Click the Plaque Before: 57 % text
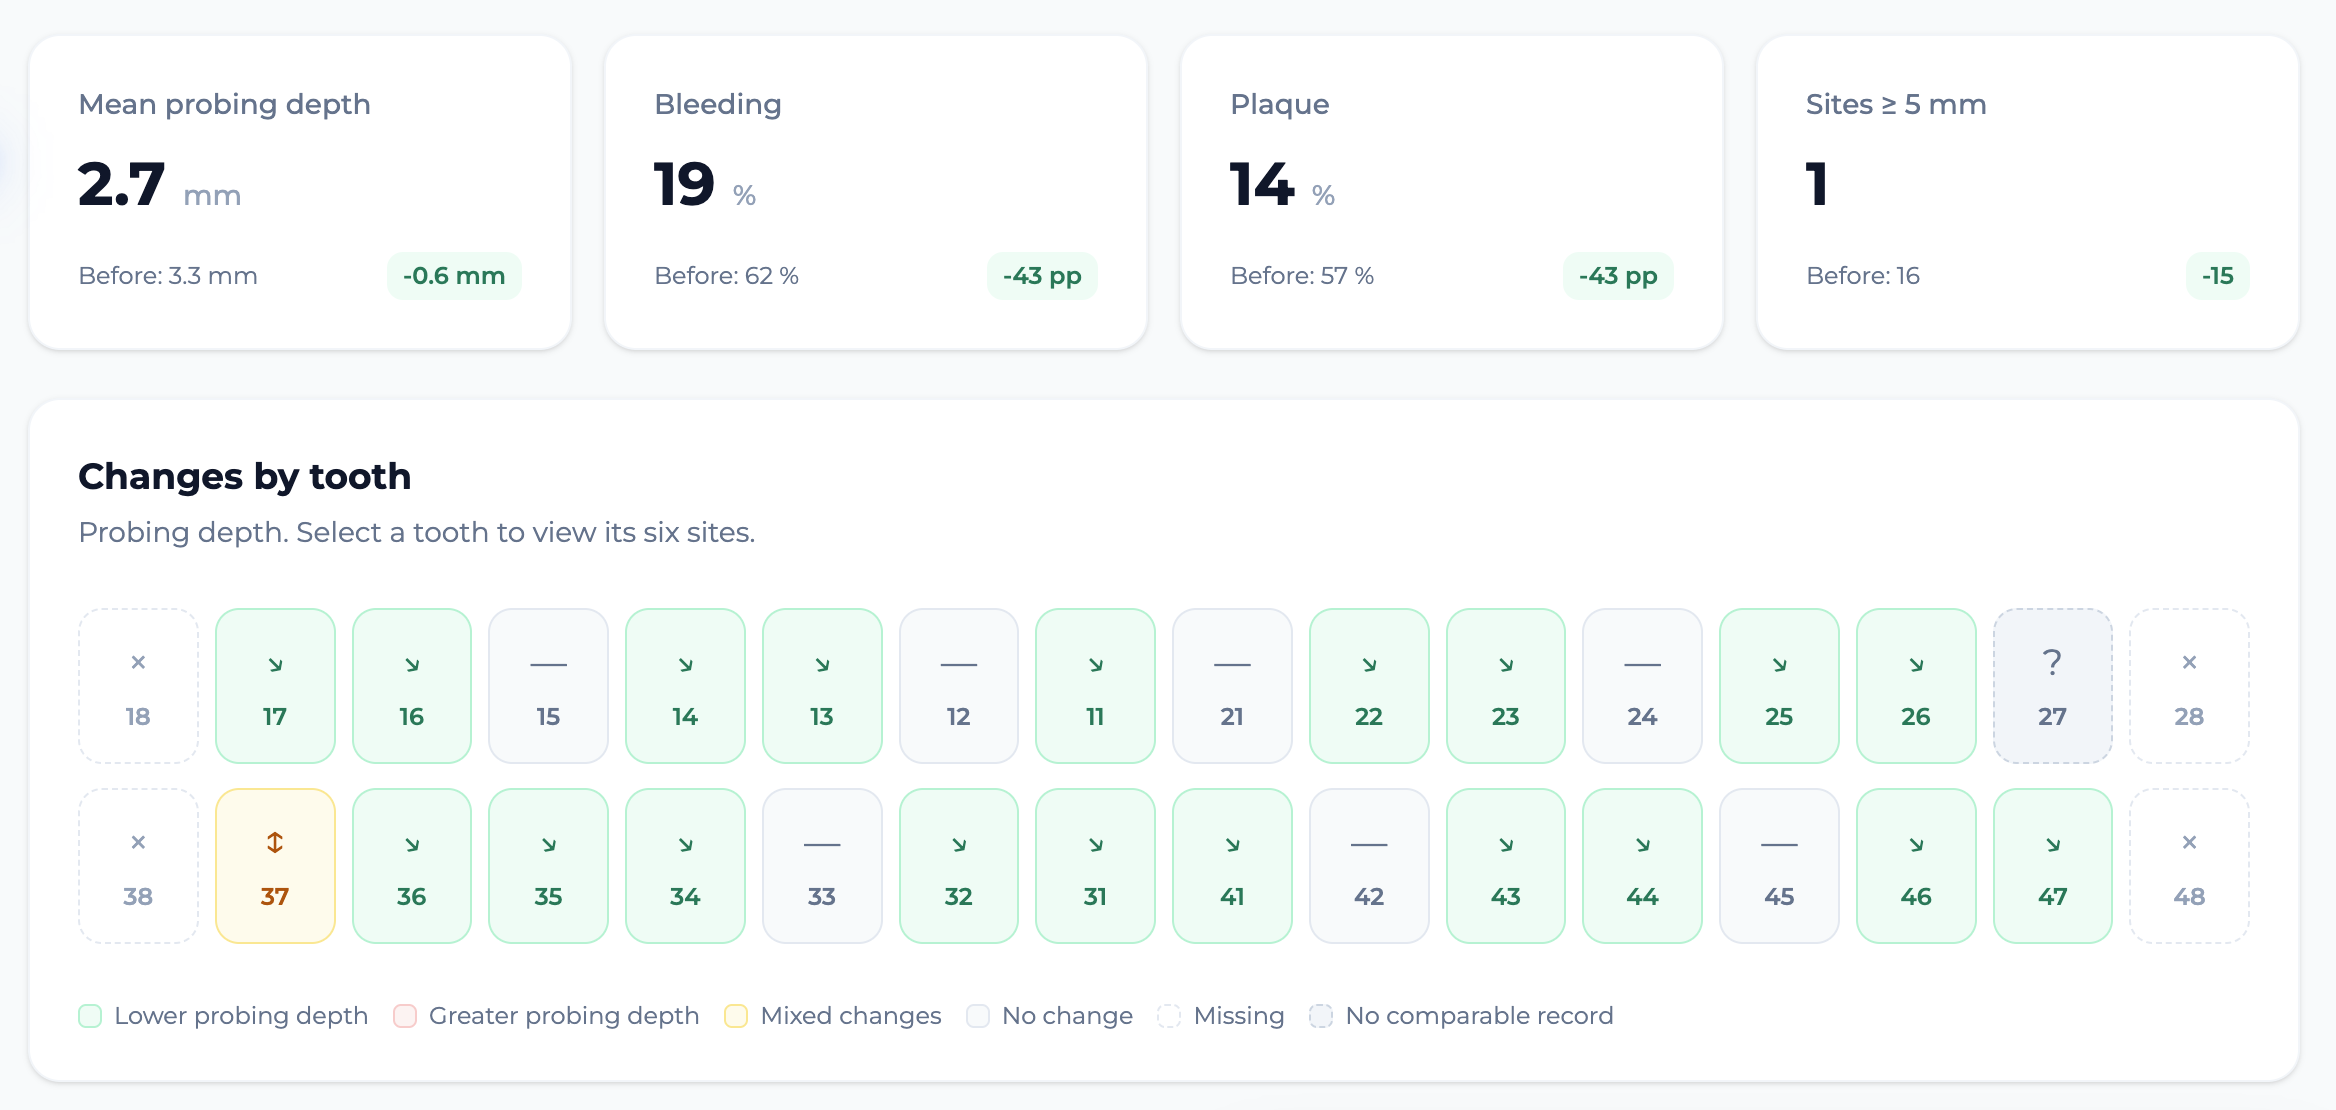This screenshot has height=1110, width=2336. coord(1302,276)
